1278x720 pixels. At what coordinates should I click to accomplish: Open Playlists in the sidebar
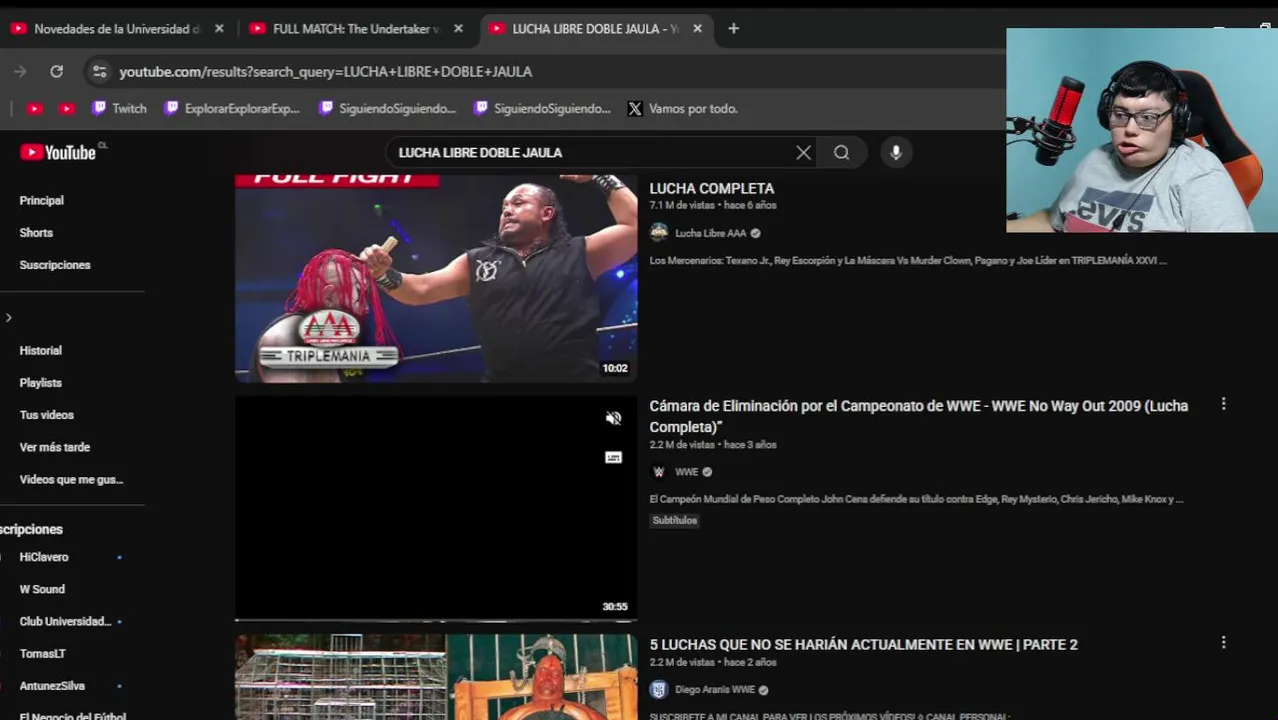point(41,382)
